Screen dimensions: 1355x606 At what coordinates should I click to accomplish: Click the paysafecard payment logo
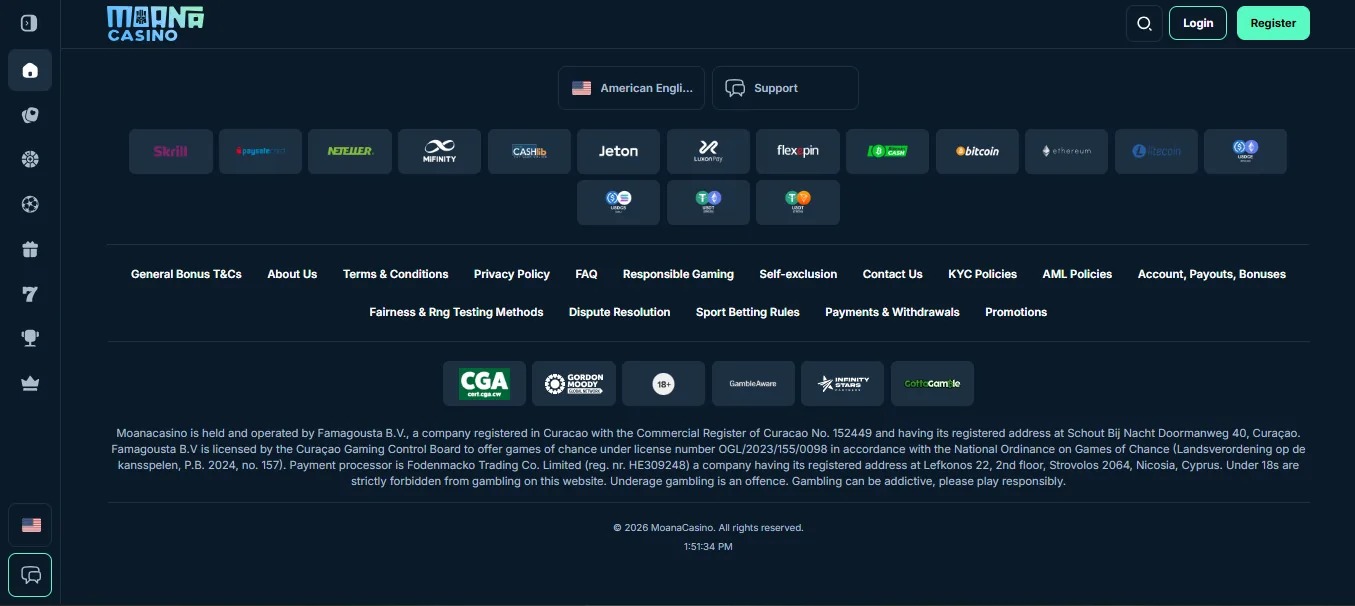[261, 151]
